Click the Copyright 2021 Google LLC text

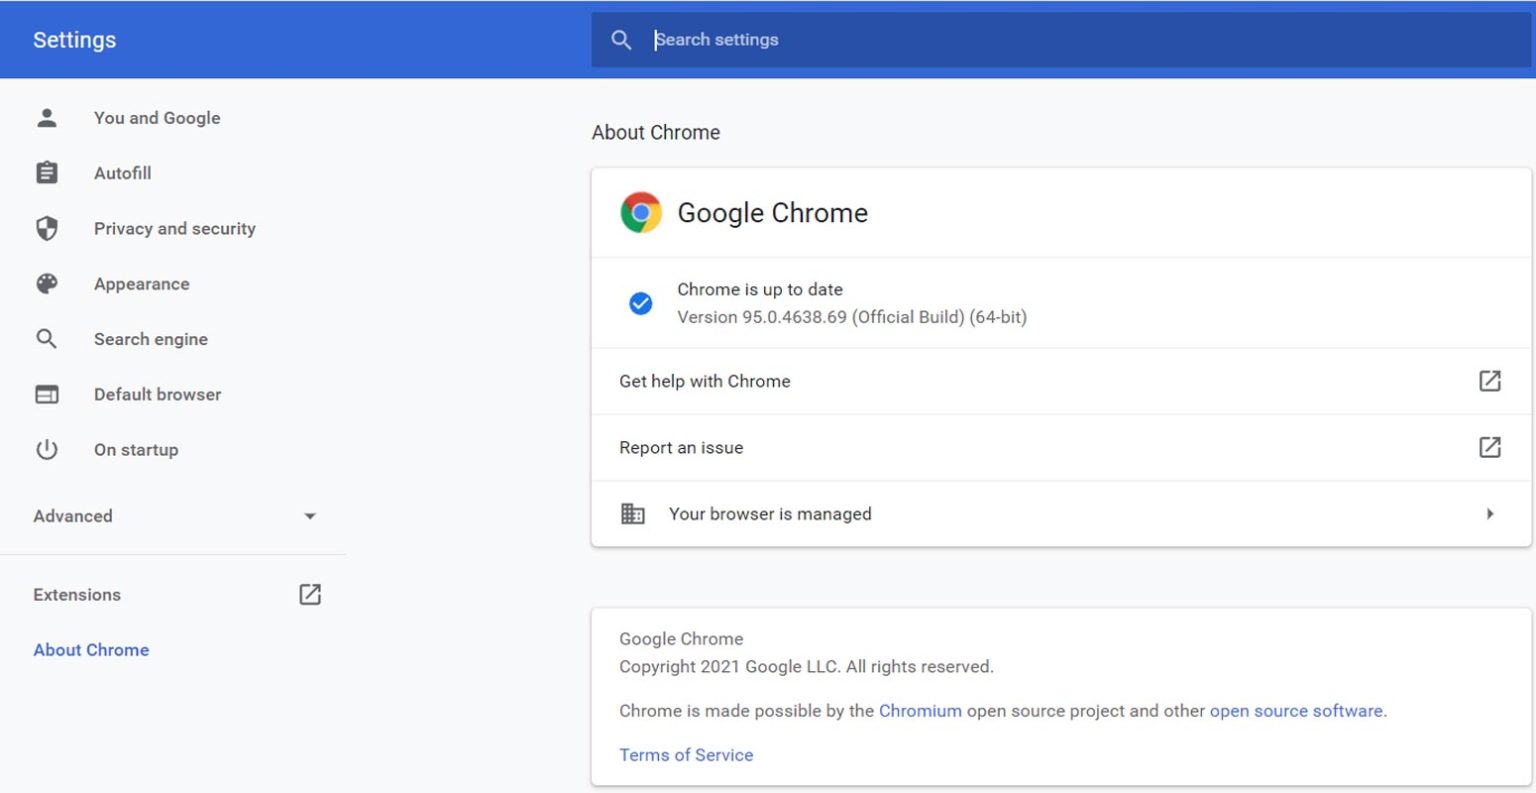[x=806, y=667]
